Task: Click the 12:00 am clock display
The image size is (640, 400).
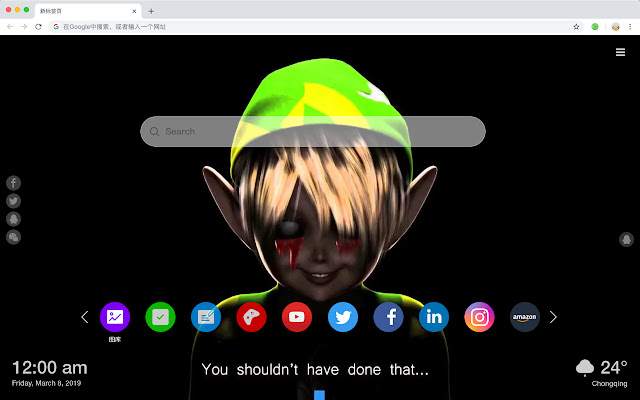Action: 50,368
